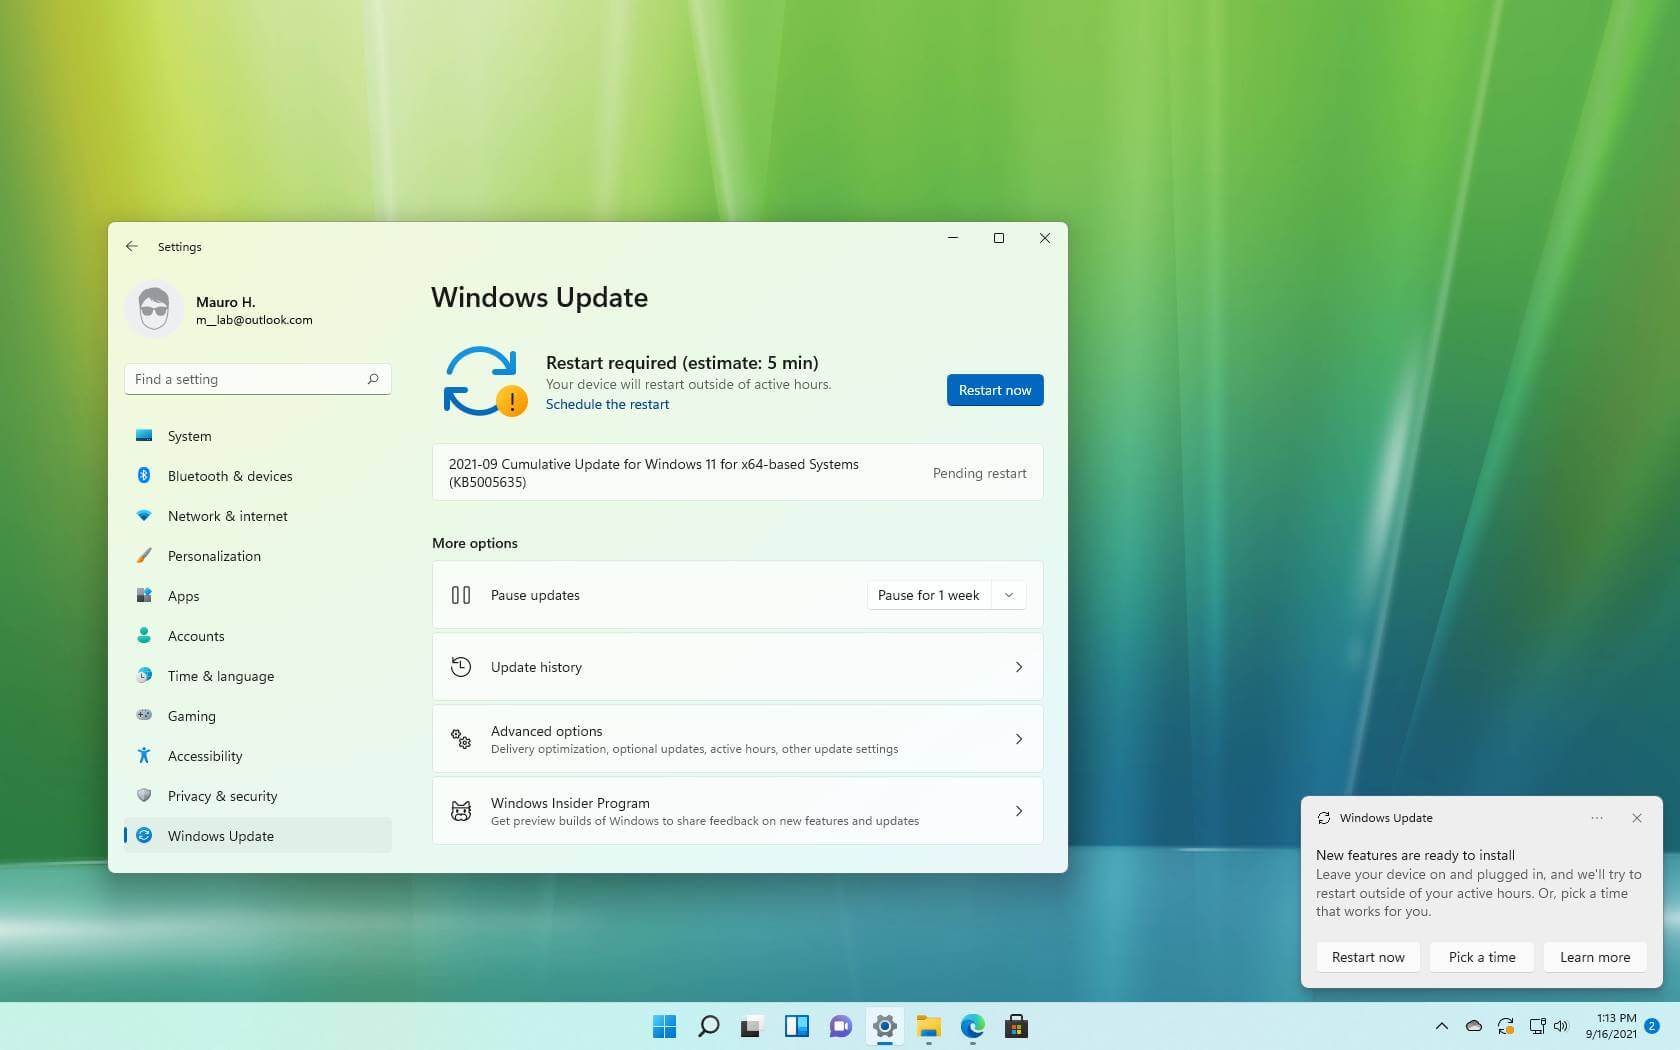Viewport: 1680px width, 1050px height.
Task: Click the OneDrive cloud icon in tray
Action: tap(1472, 1026)
